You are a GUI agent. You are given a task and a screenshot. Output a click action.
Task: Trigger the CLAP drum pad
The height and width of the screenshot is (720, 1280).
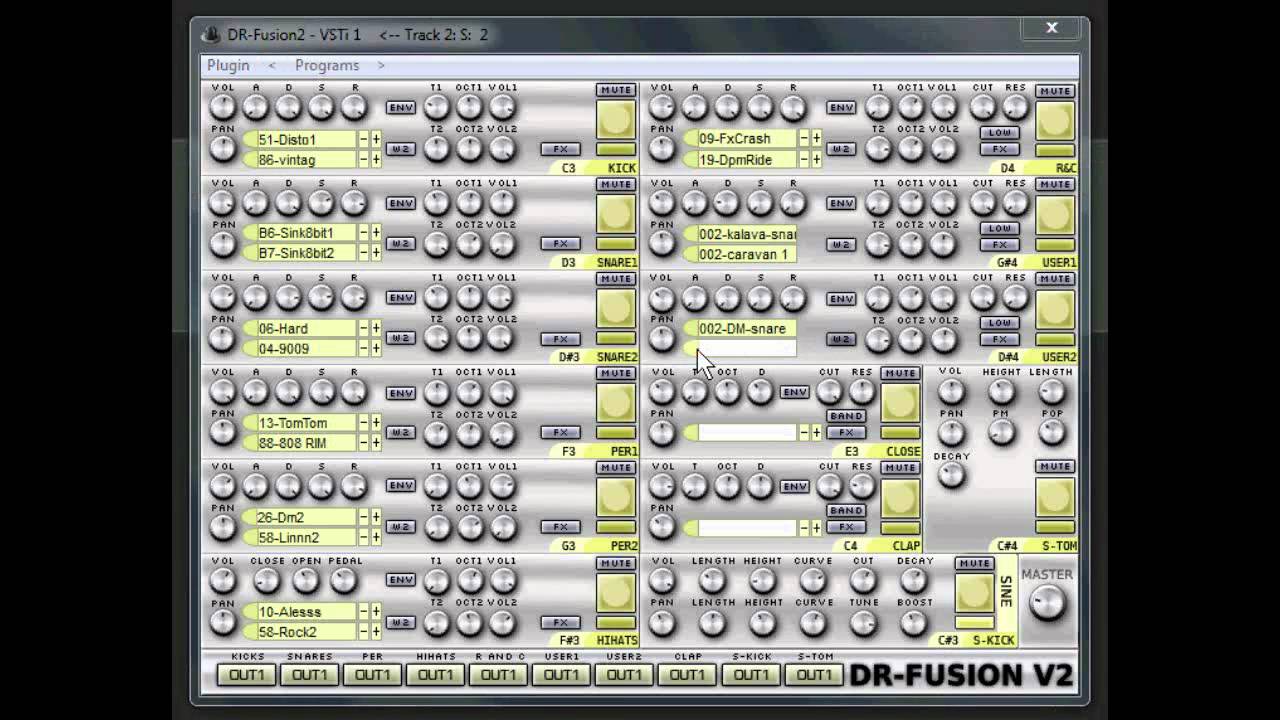[900, 497]
